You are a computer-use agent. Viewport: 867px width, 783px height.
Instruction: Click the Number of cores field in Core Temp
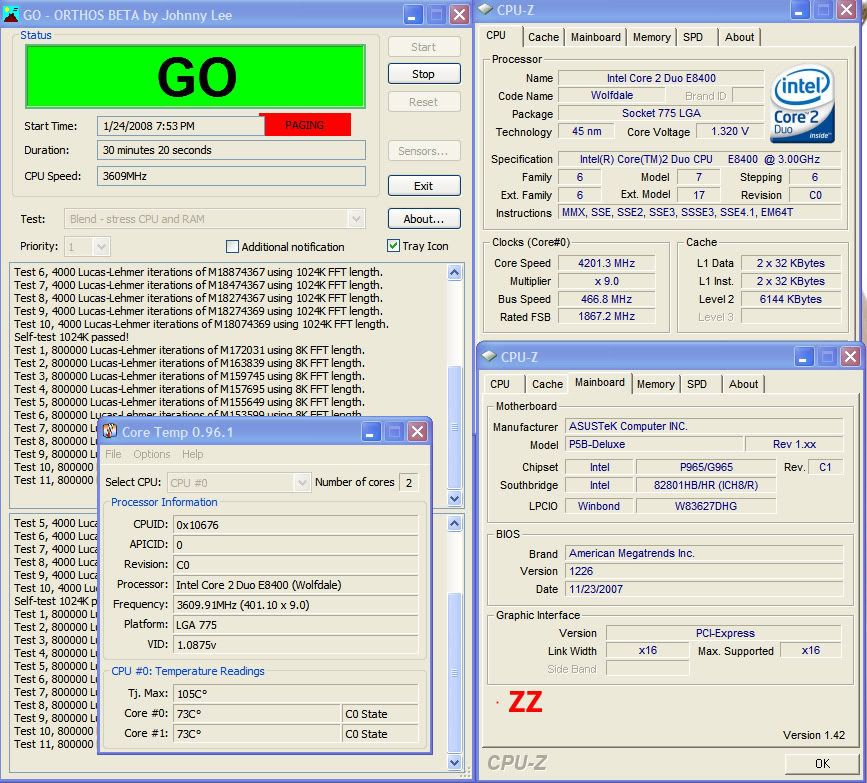[x=409, y=483]
